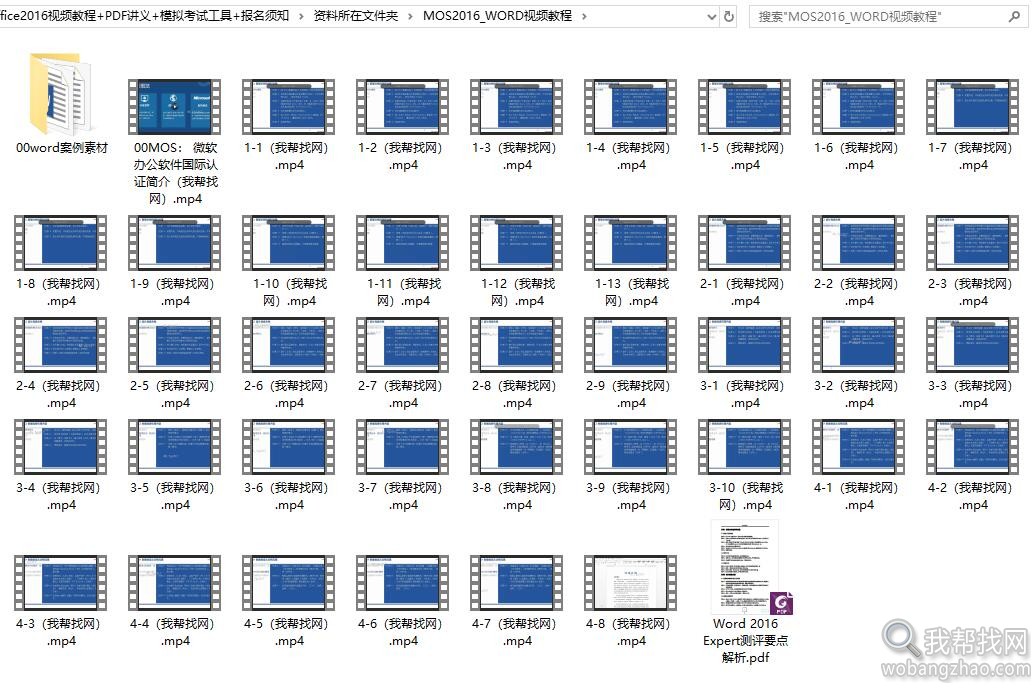Select the 1-9 mp4 video icon
Screen dimensions: 1036x688
tap(175, 243)
